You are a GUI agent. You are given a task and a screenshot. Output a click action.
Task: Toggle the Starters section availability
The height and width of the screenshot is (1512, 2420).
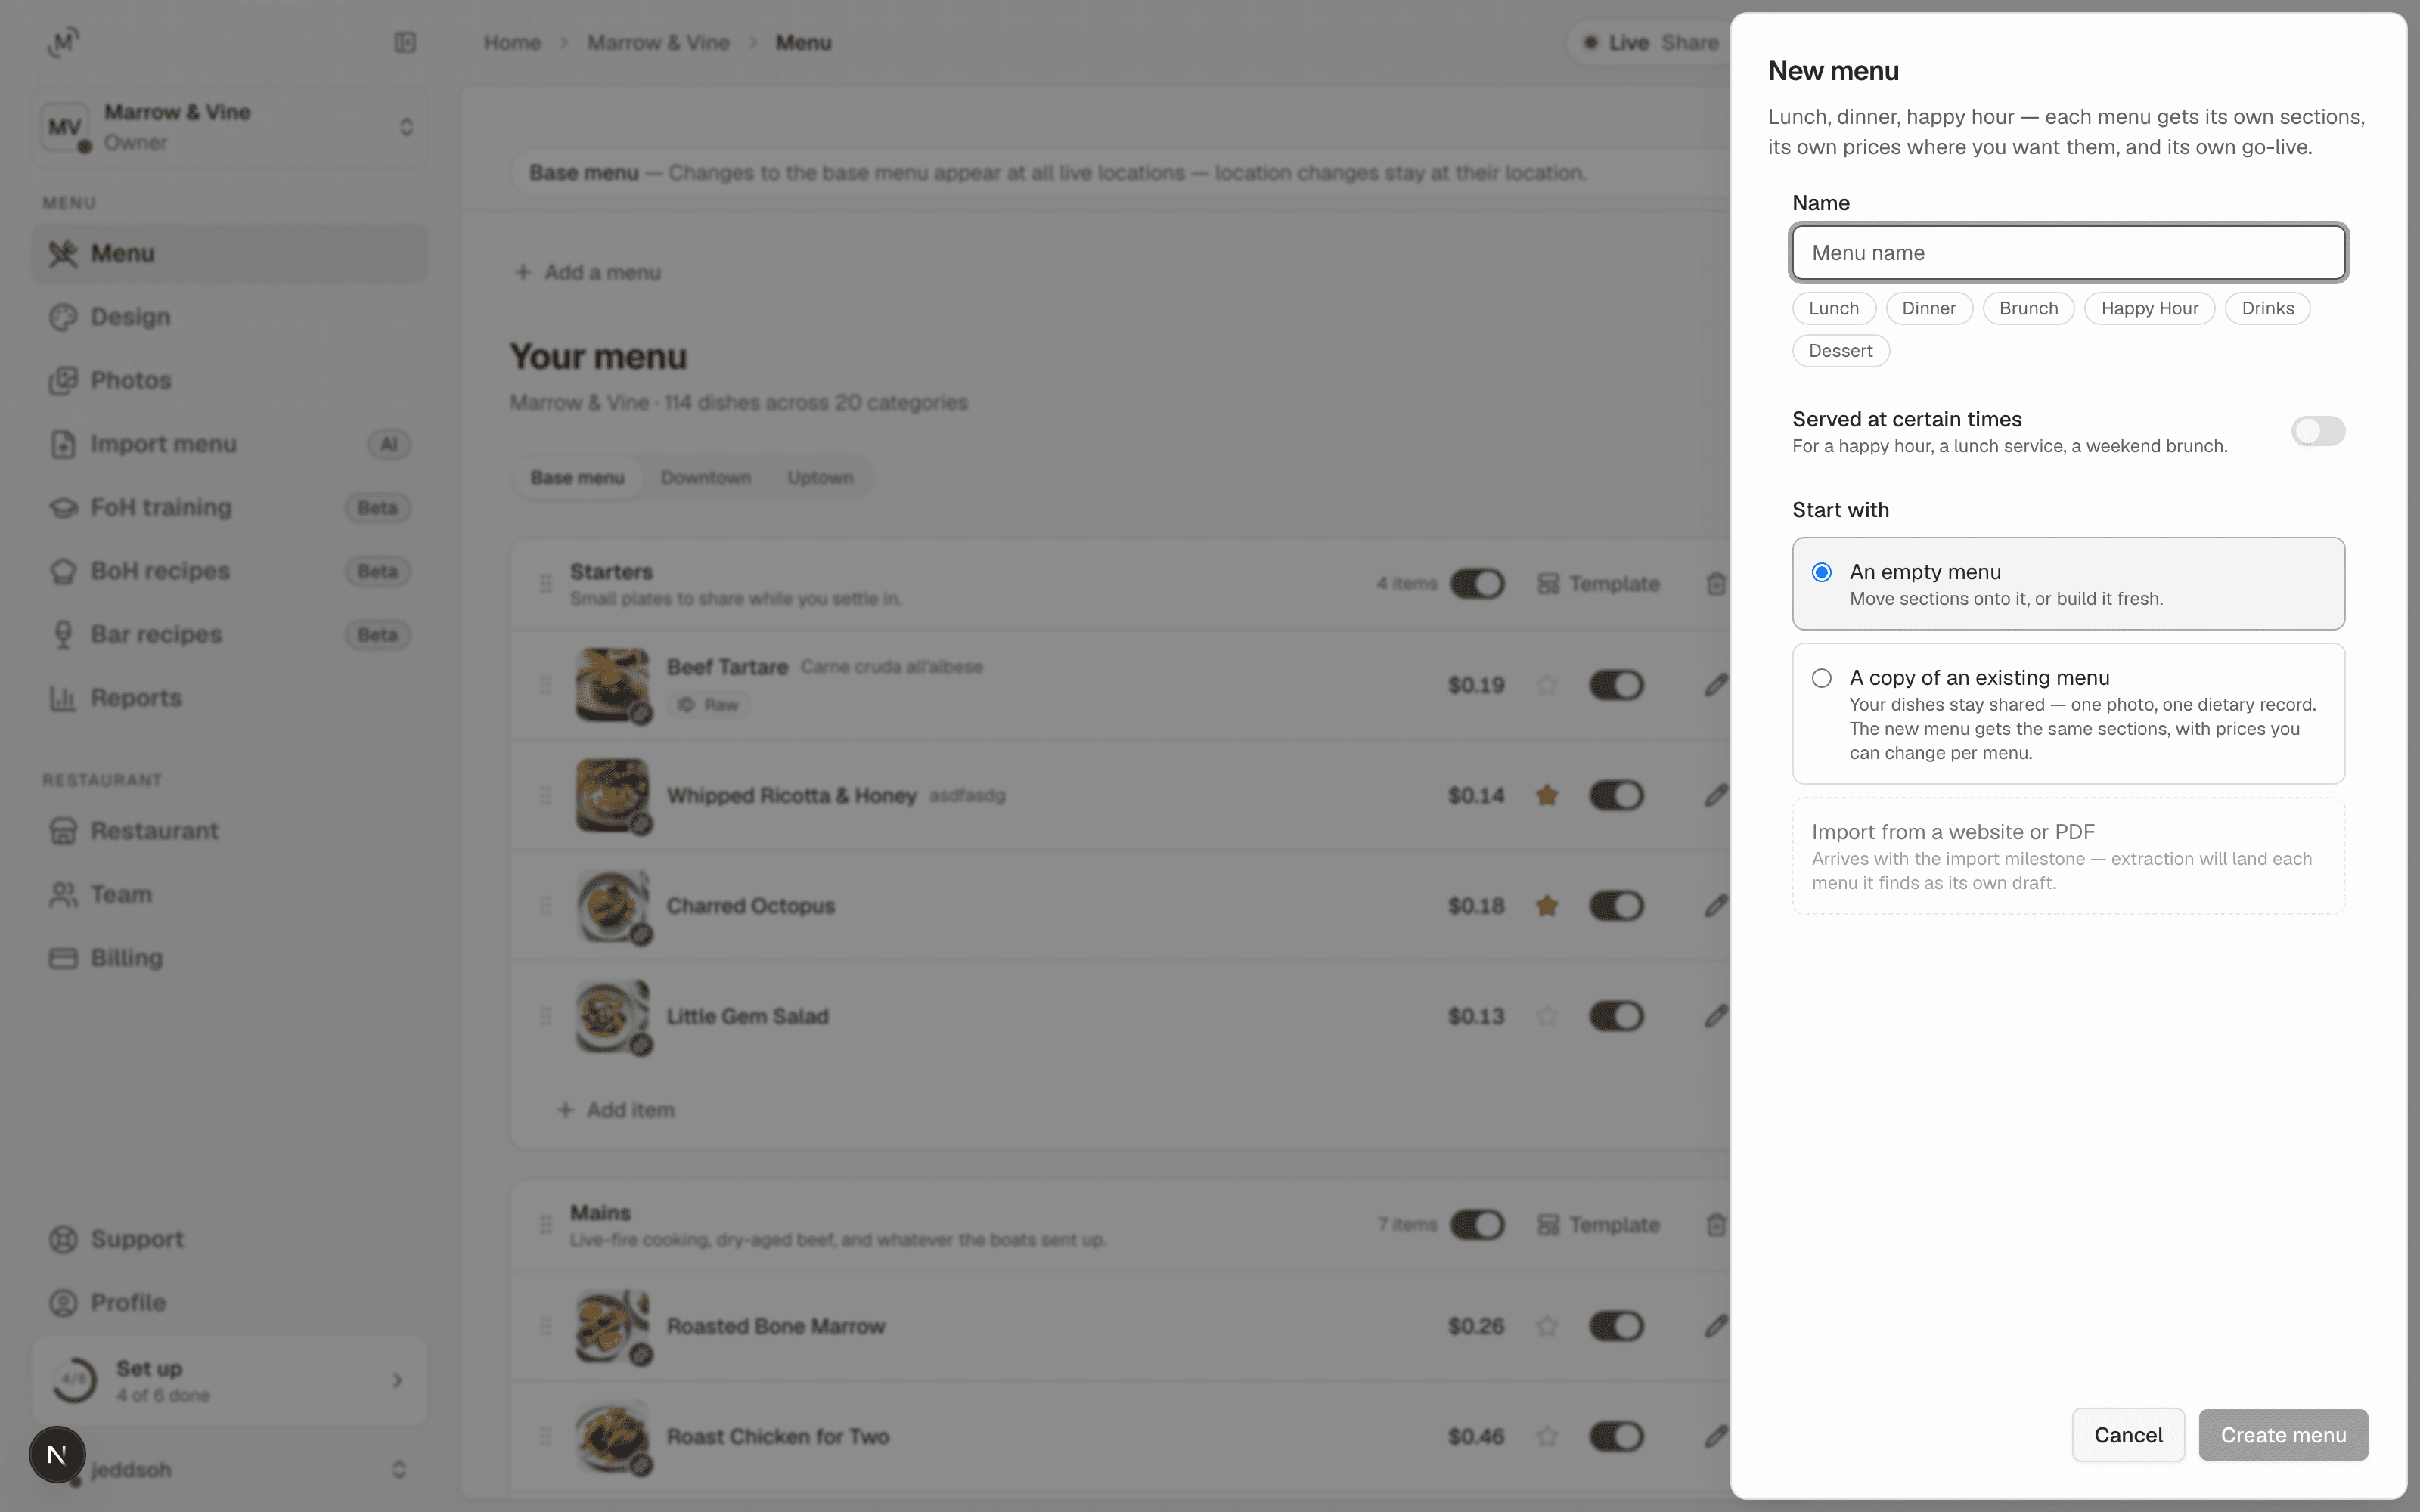1477,584
